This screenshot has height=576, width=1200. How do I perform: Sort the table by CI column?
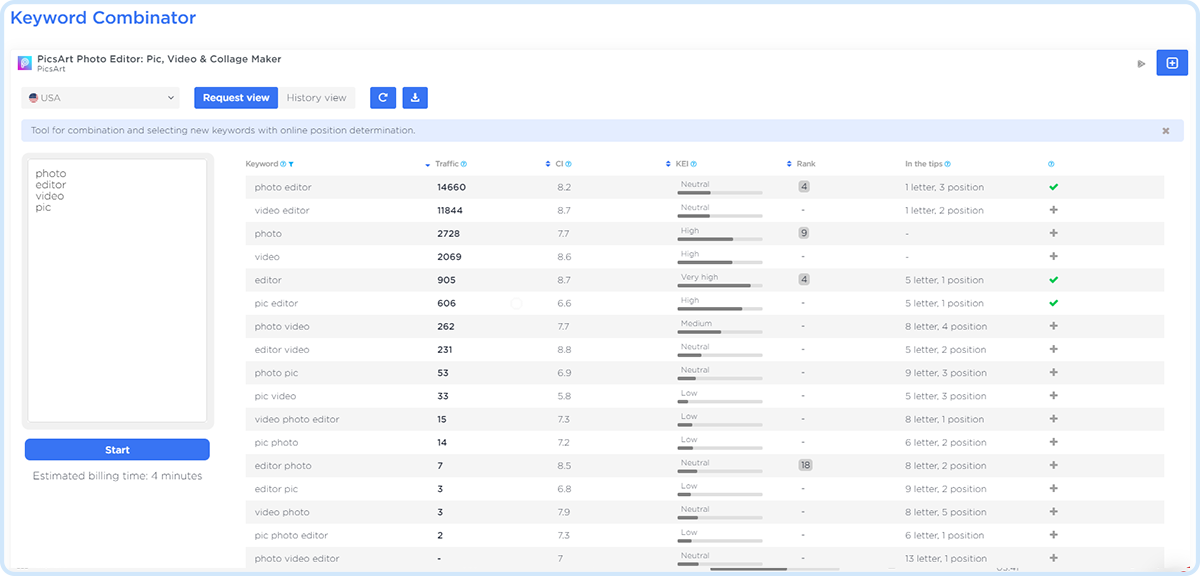pos(560,164)
